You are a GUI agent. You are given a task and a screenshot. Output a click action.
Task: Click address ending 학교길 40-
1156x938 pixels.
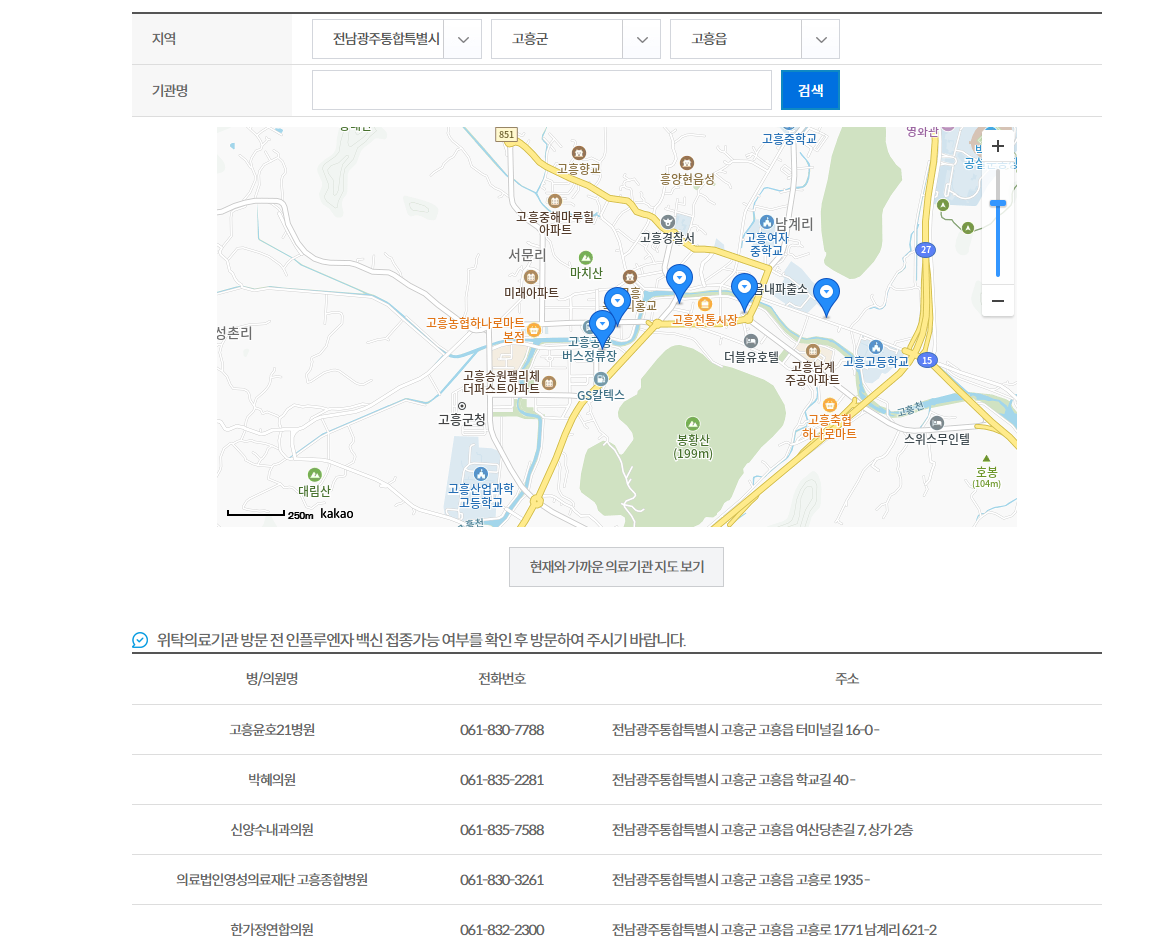coord(734,779)
